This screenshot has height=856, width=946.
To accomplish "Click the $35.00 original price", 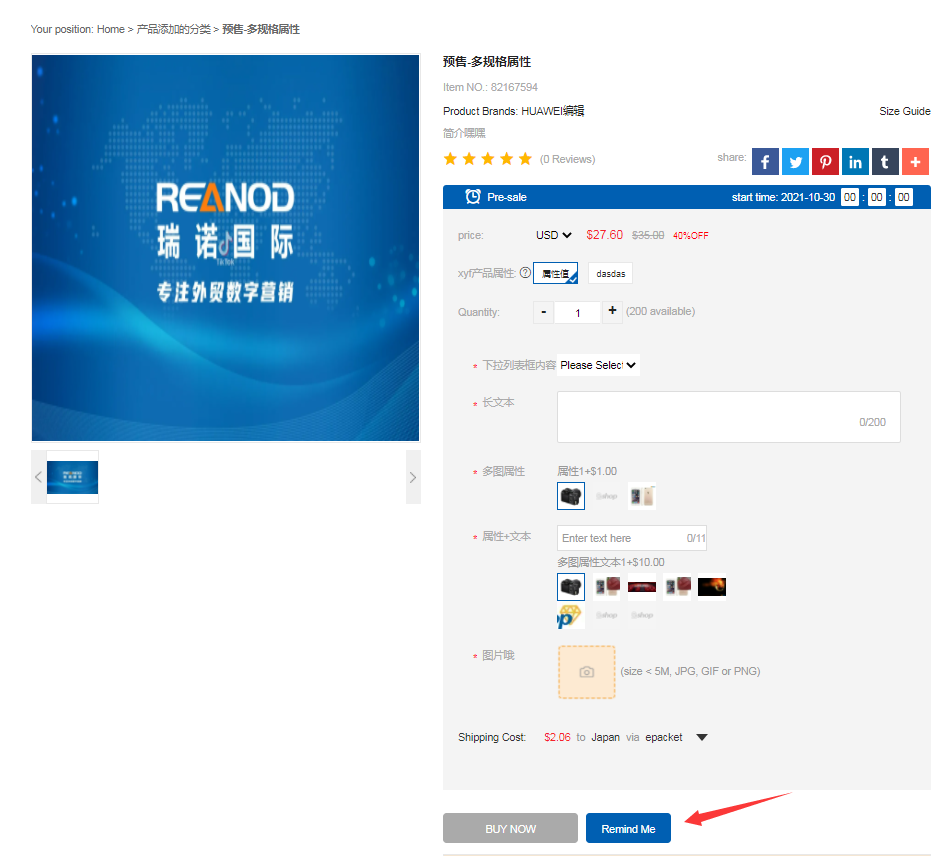I will click(648, 235).
